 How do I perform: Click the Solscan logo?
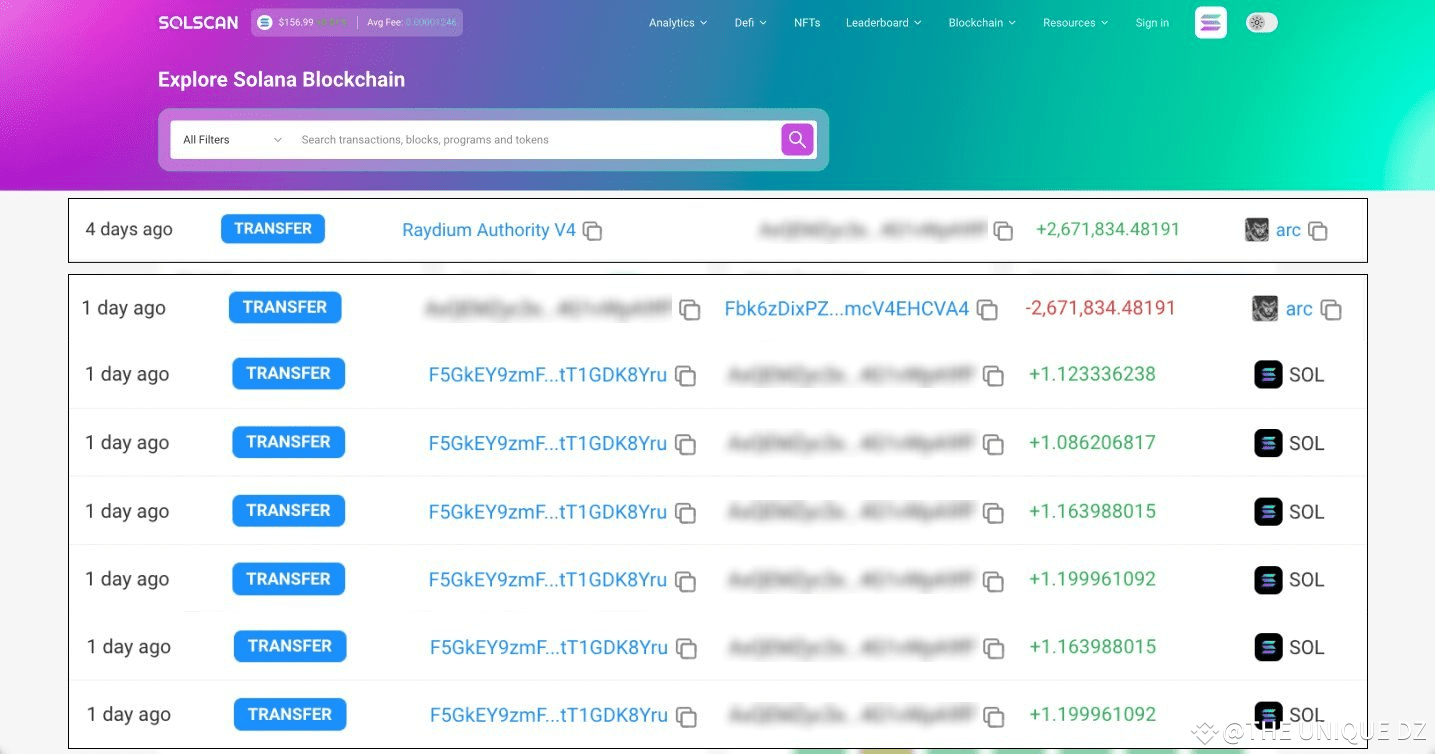(198, 23)
